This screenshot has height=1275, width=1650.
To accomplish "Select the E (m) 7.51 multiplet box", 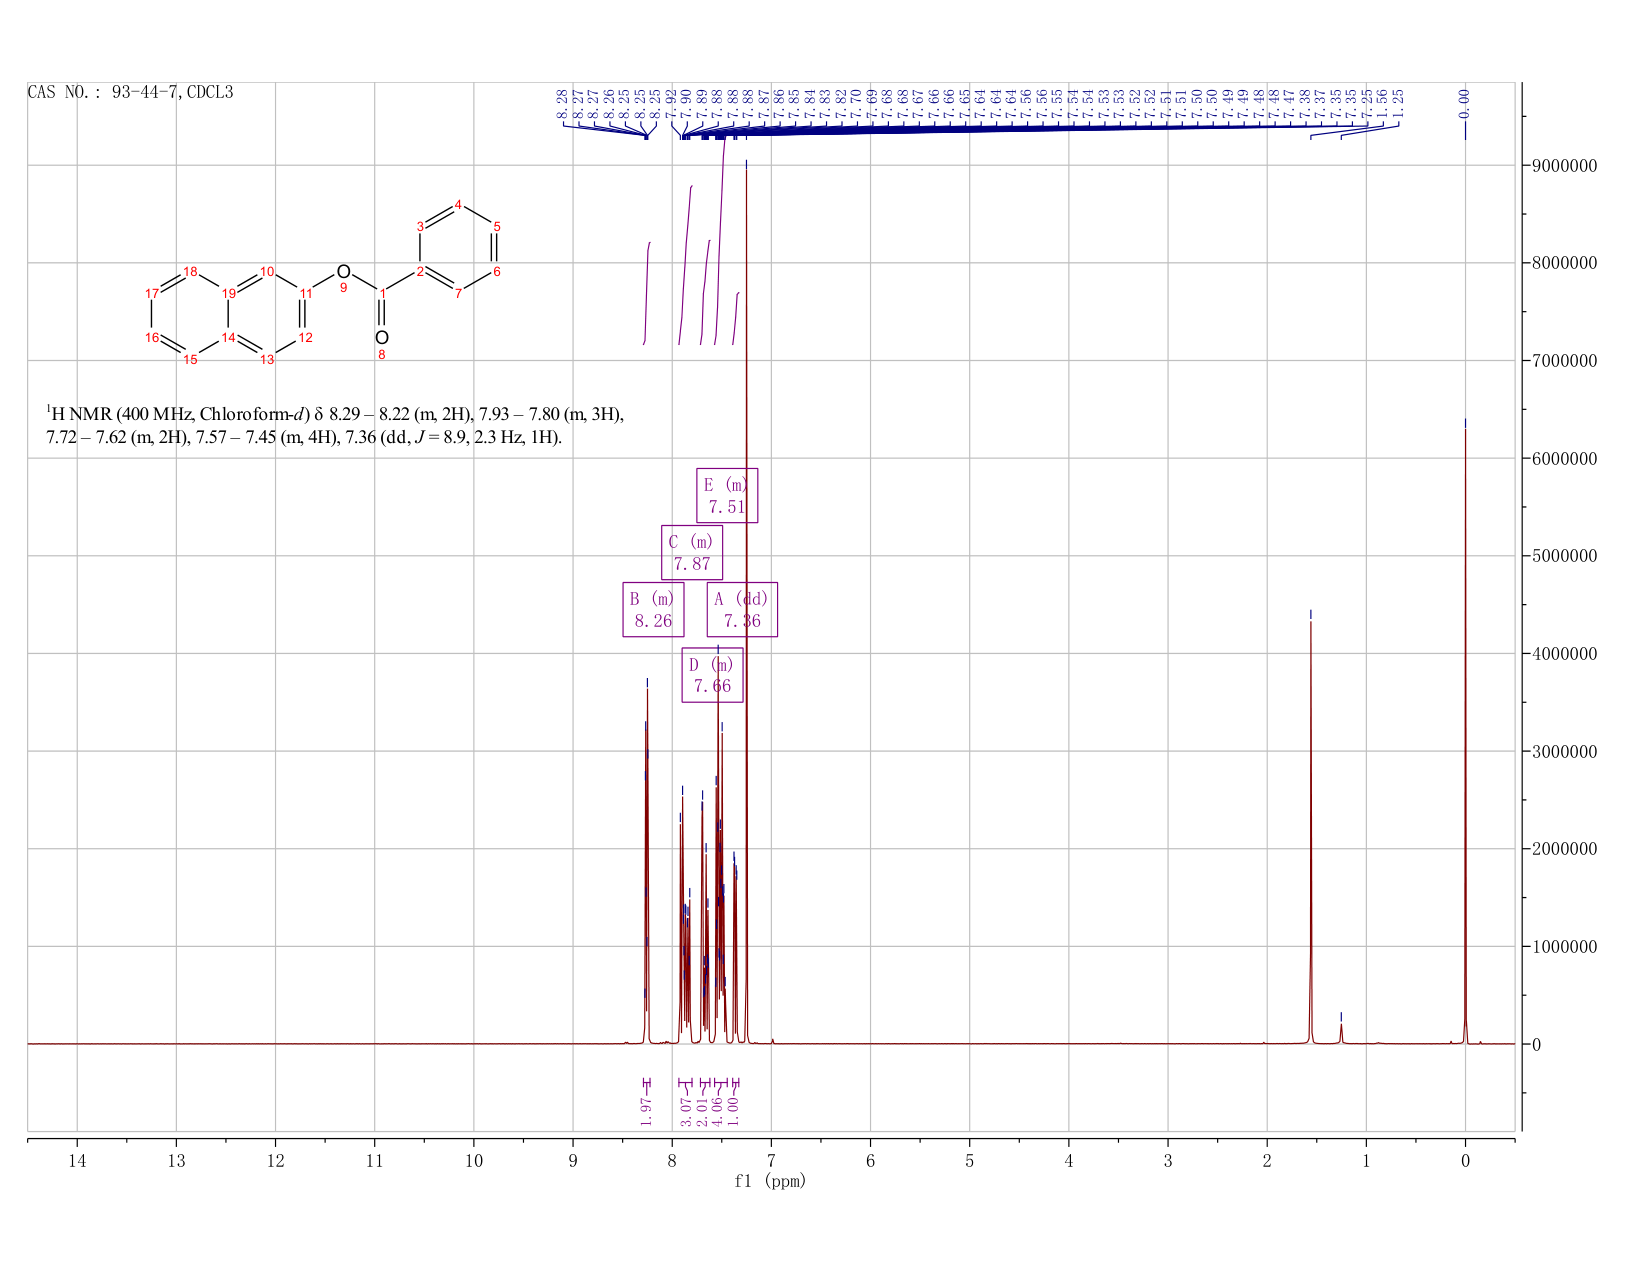I will 727,495.
